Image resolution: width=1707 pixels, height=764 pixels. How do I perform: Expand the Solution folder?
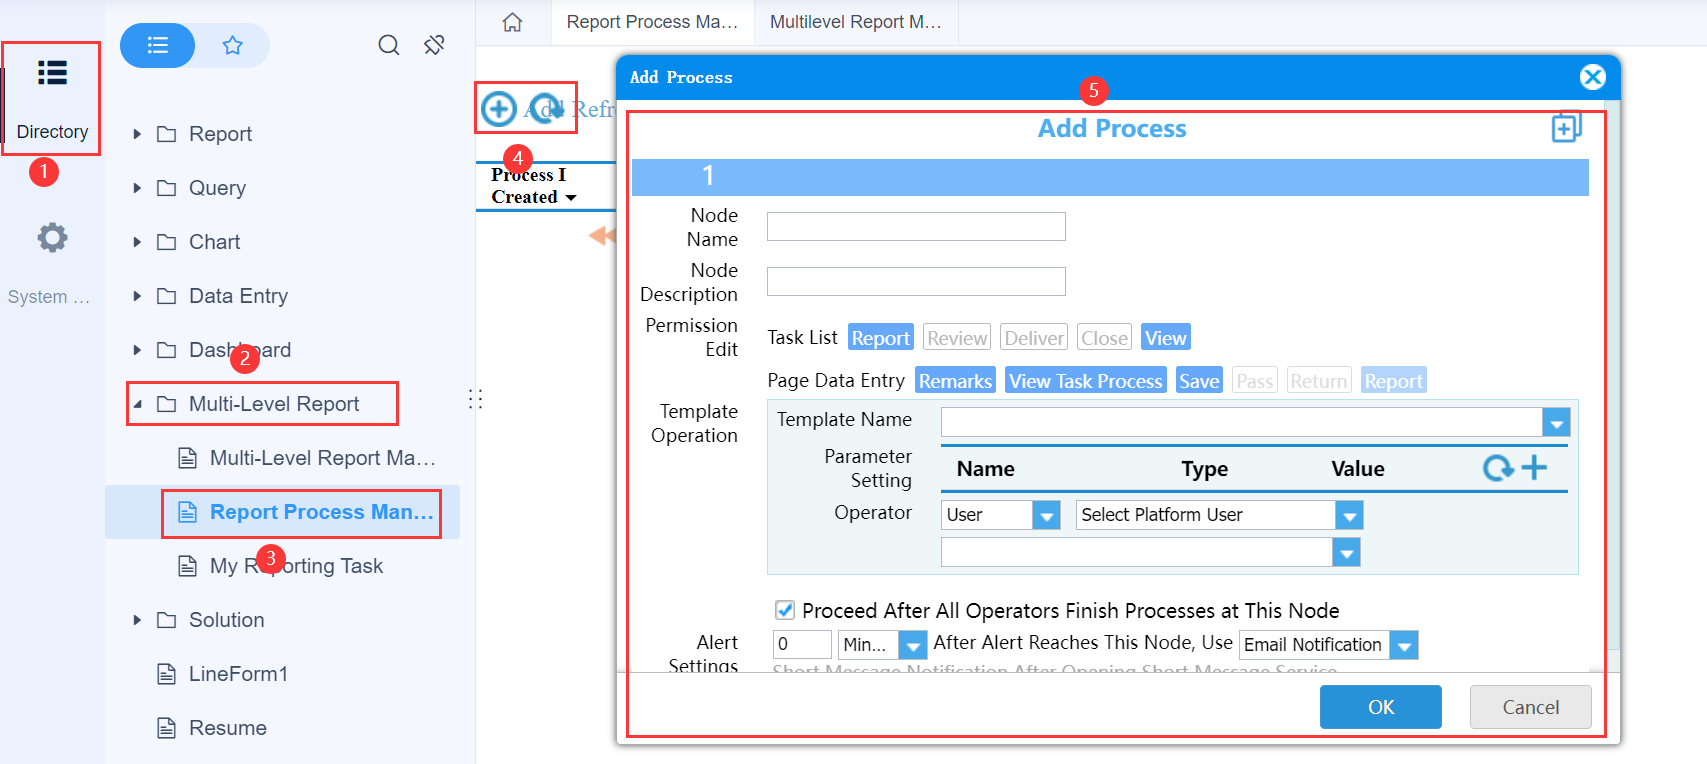pos(137,620)
